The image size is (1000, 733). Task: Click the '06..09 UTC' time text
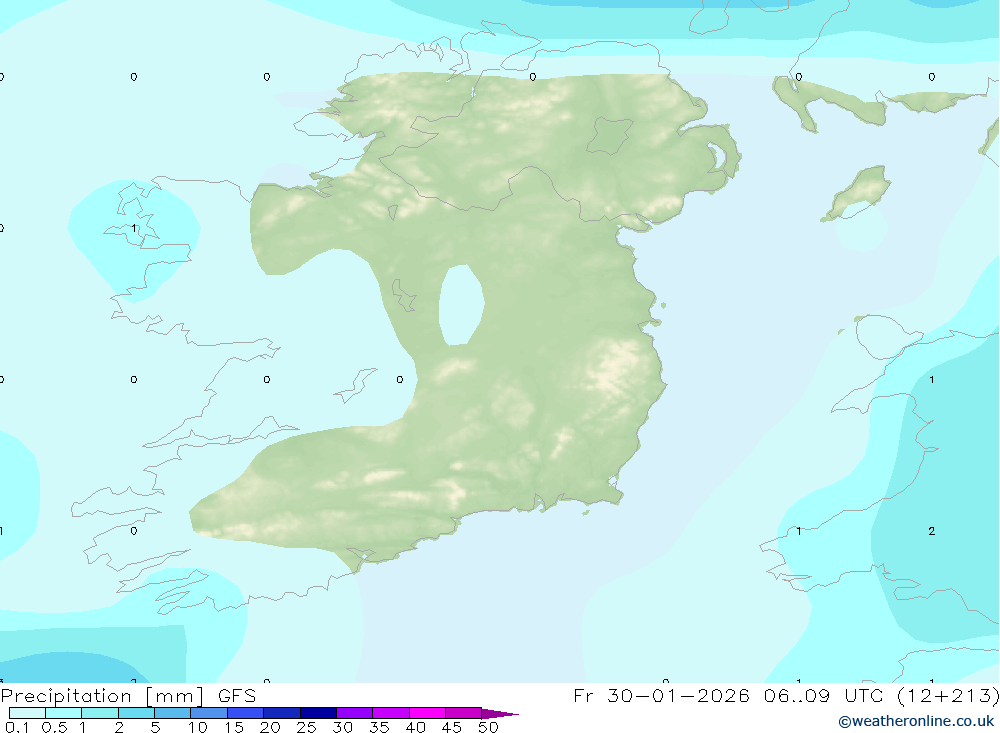(824, 695)
